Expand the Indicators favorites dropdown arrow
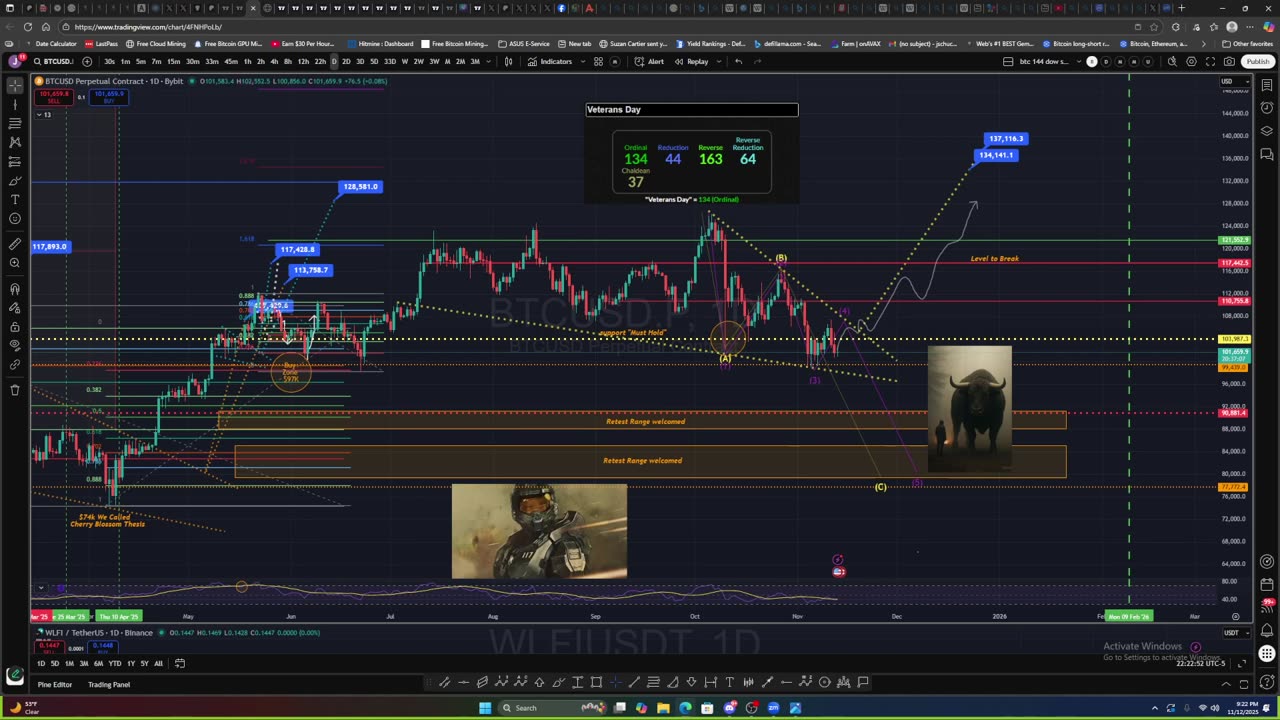1280x720 pixels. [582, 61]
